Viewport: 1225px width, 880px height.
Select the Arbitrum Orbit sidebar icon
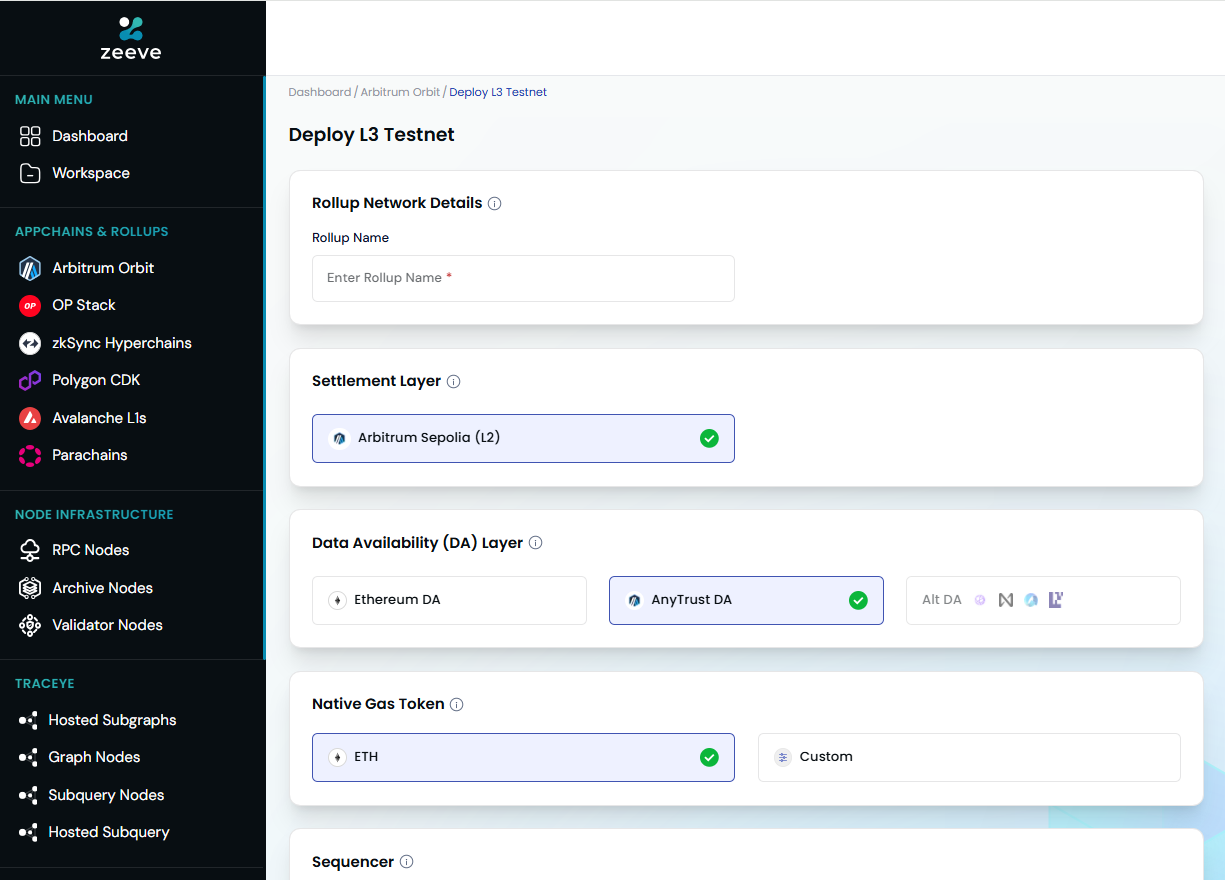tap(30, 268)
